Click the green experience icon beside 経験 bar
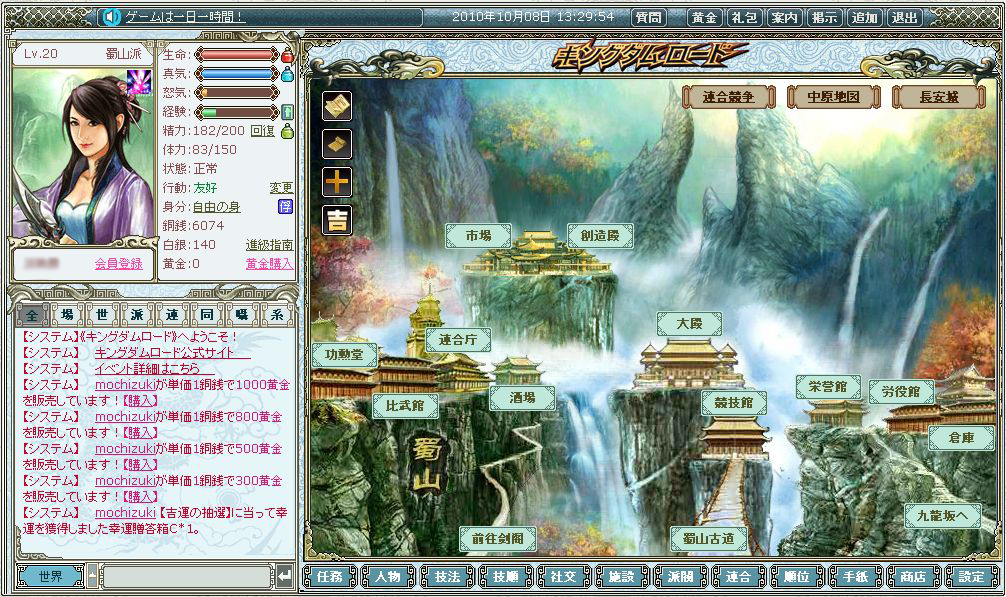Screen dimensions: 1006x597 [x=287, y=112]
